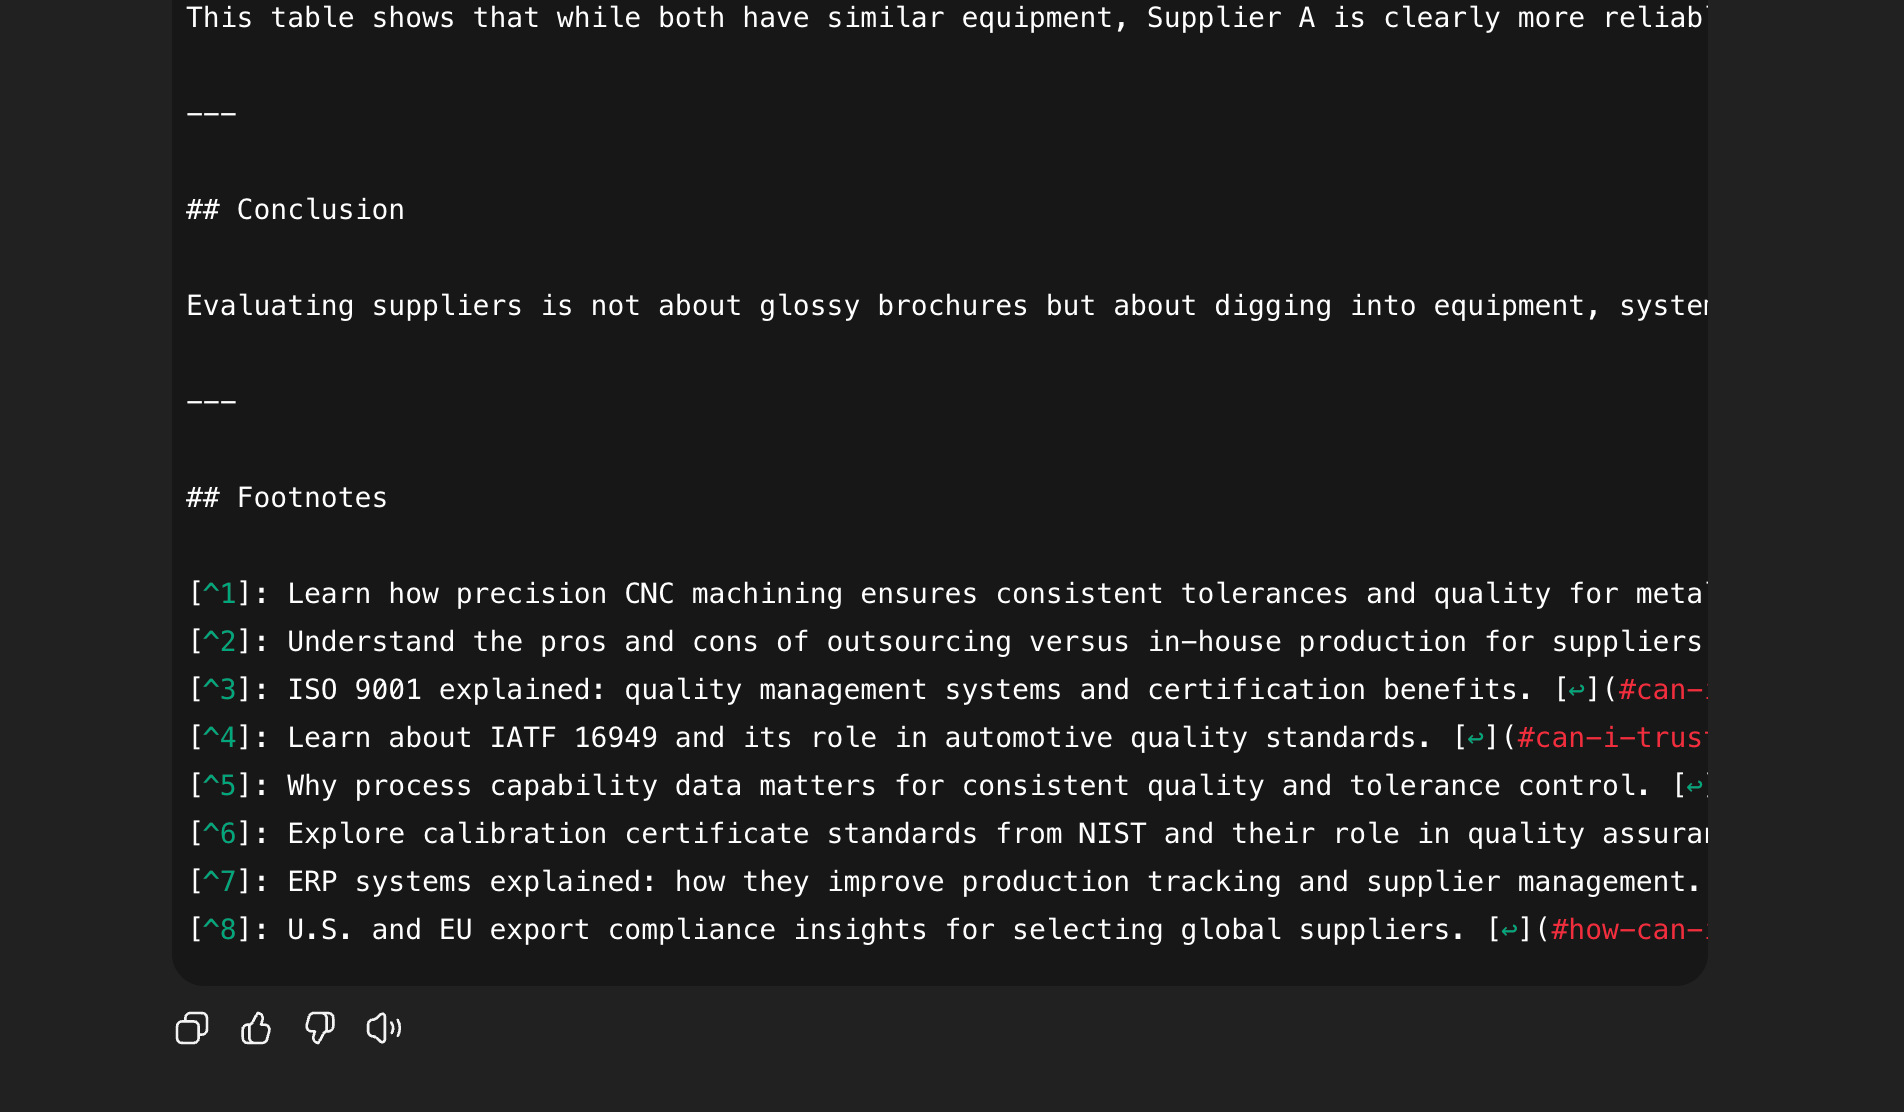Click the #how-can- anchor link in footnote 8
The image size is (1904, 1112).
click(1627, 930)
